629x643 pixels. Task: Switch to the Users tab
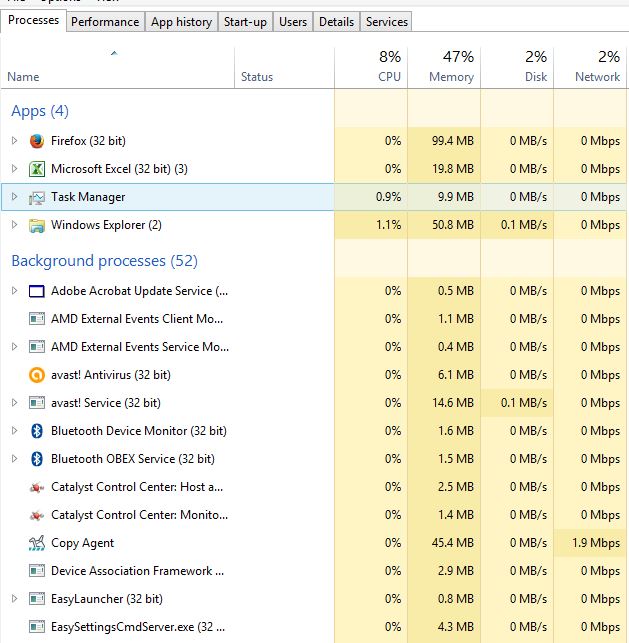tap(293, 22)
